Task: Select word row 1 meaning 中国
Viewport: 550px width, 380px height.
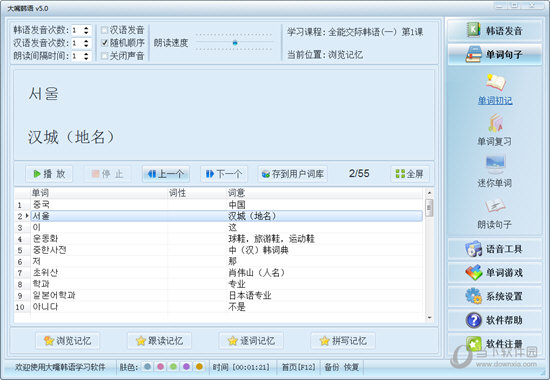Action: point(219,205)
